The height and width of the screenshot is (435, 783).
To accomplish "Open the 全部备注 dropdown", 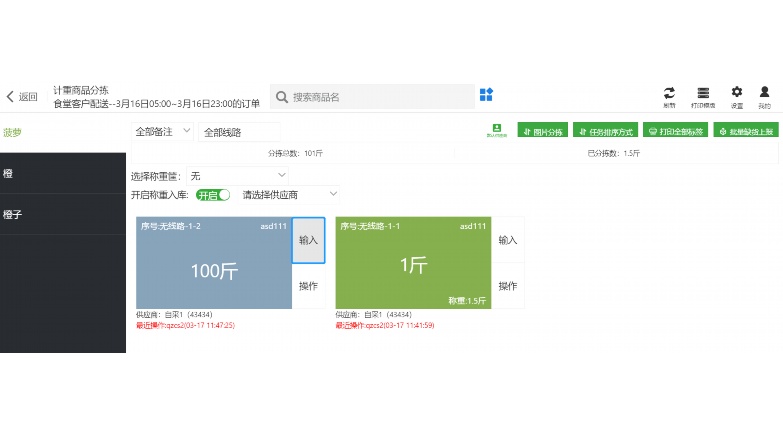I will tap(162, 132).
